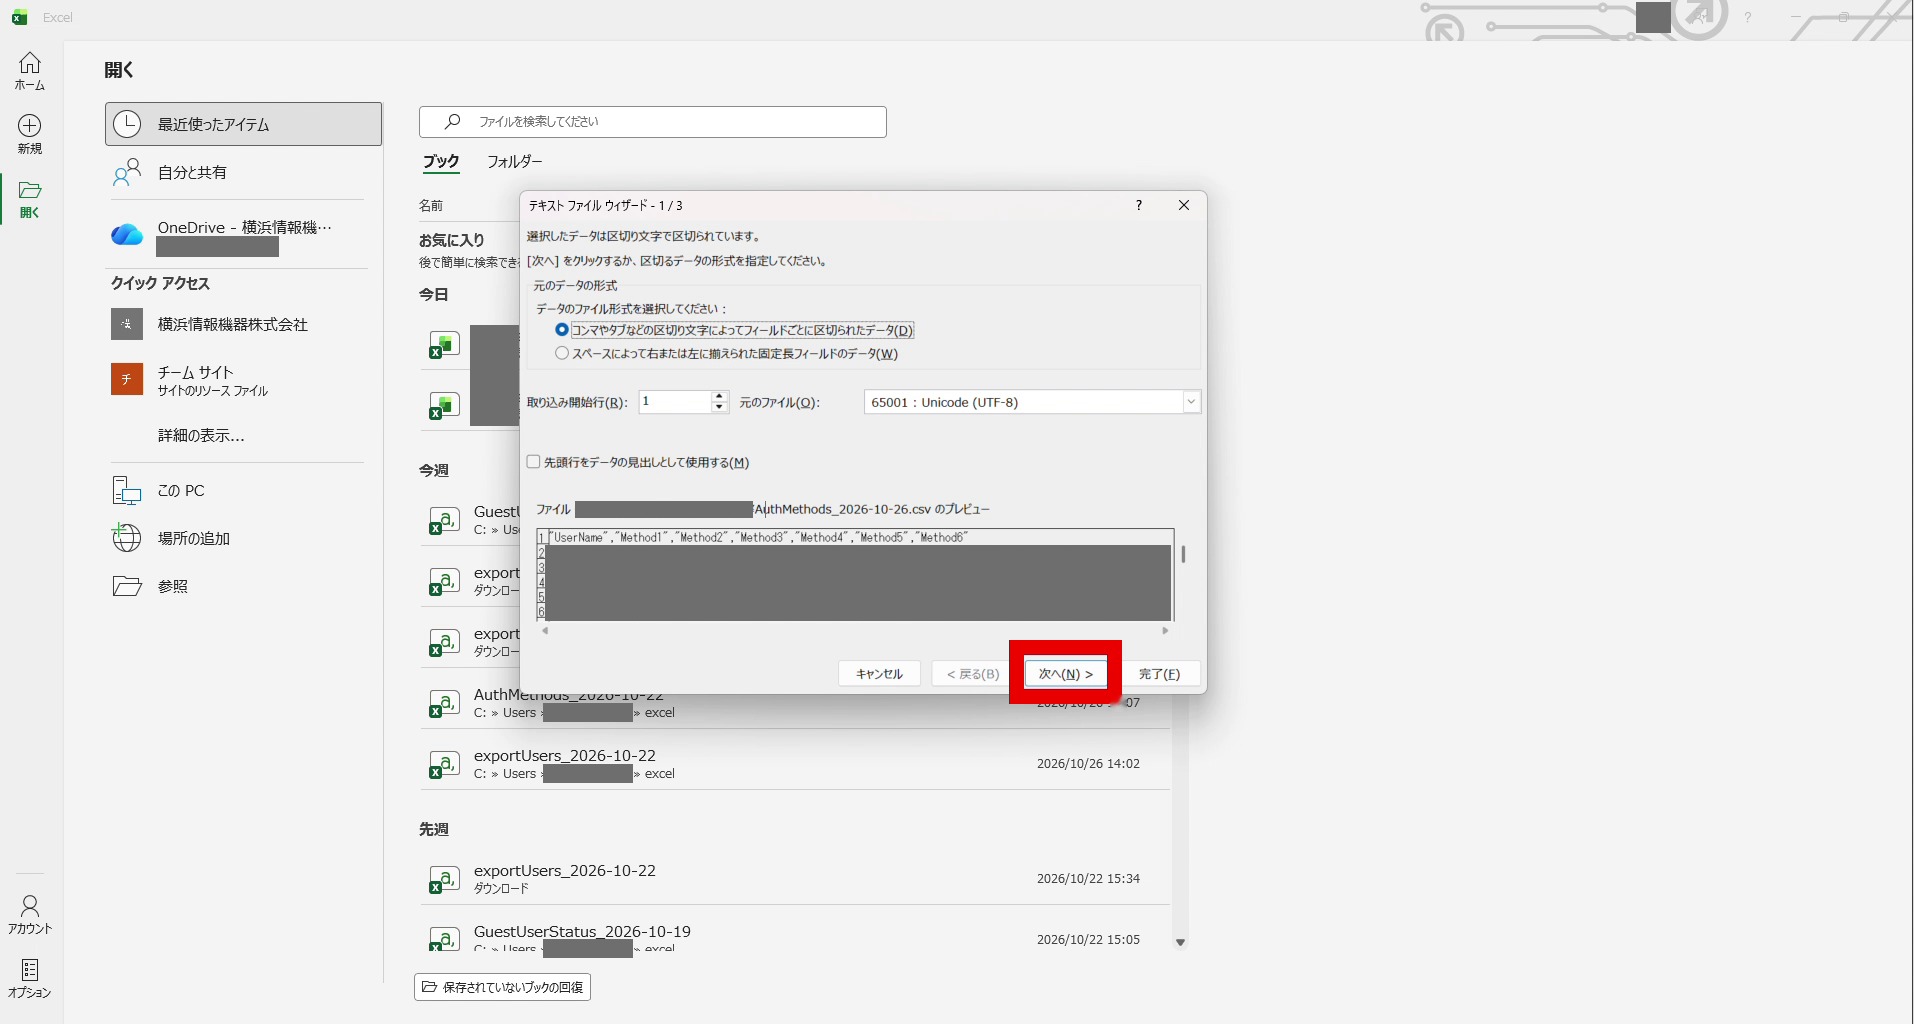Click the 完了(F) button
Viewport: 1914px width, 1024px height.
tap(1159, 674)
